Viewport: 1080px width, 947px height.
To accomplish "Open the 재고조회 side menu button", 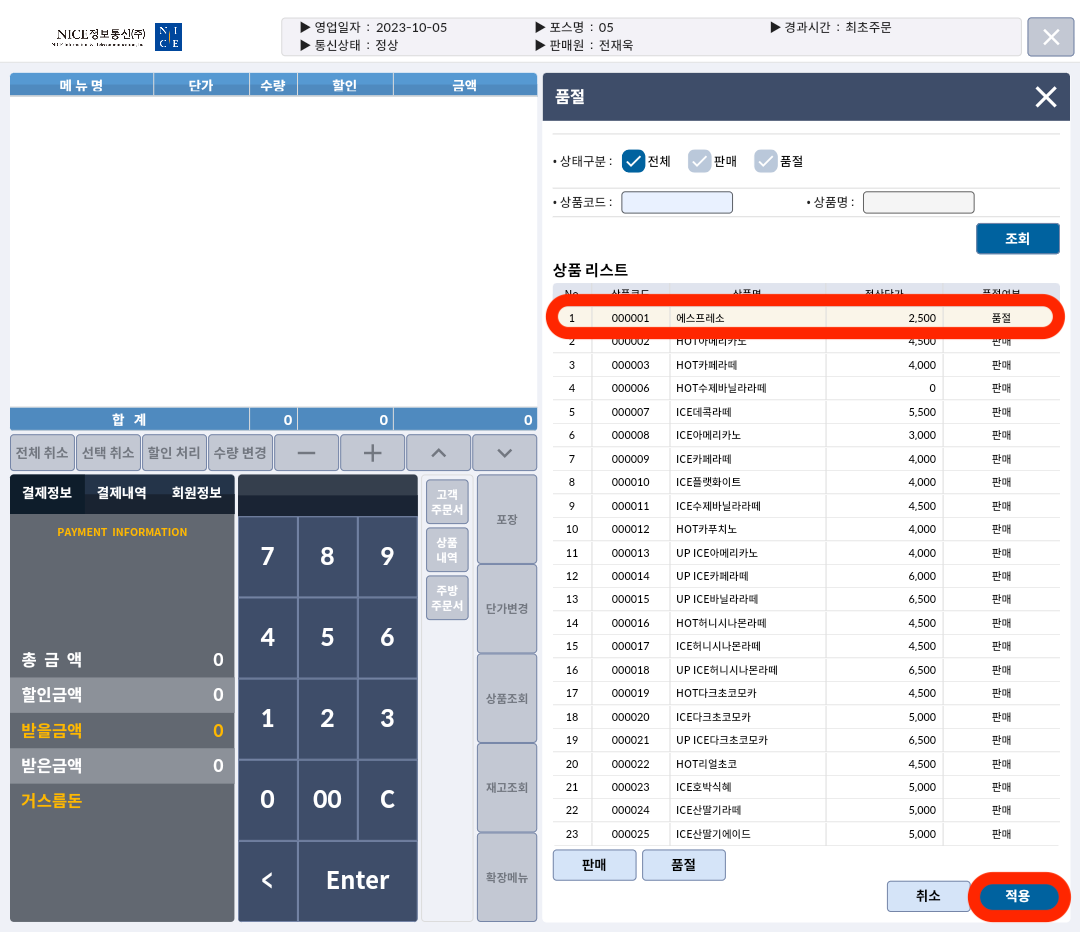I will pyautogui.click(x=506, y=787).
